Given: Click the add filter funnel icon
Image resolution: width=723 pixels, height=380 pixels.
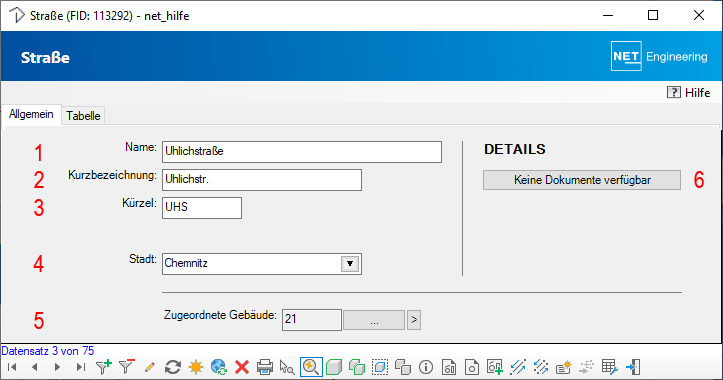Looking at the screenshot, I should [x=103, y=367].
